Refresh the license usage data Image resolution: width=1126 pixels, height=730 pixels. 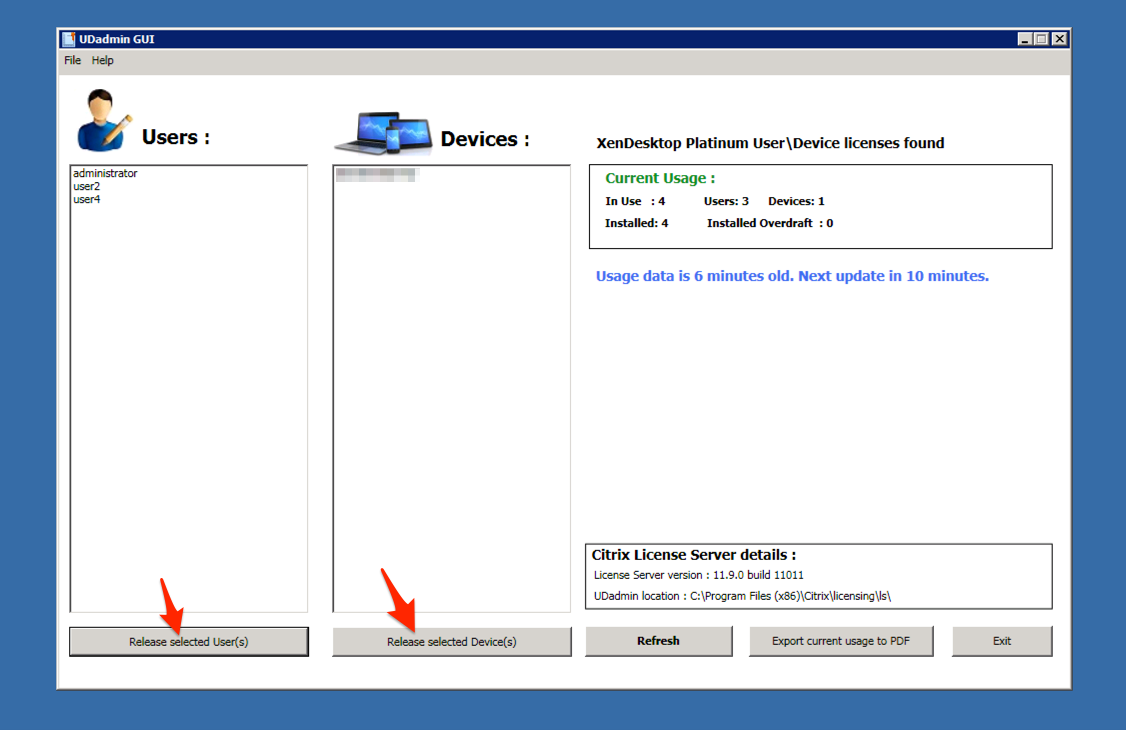[658, 640]
